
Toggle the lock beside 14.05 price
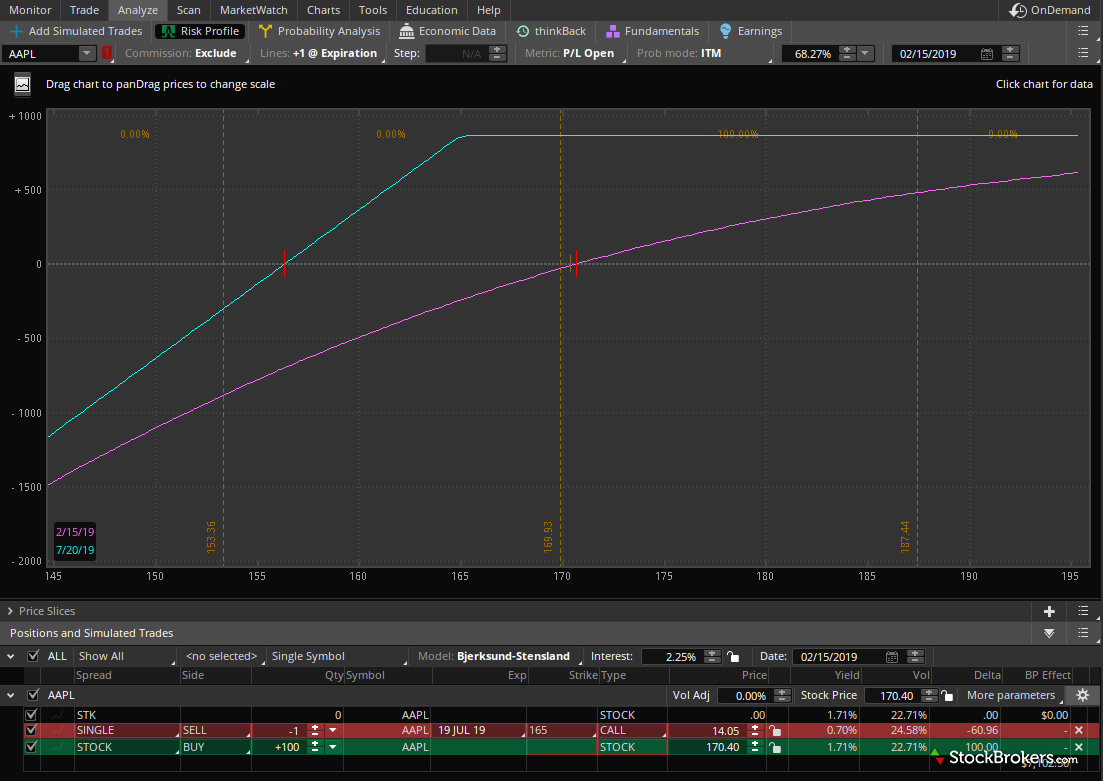click(774, 730)
